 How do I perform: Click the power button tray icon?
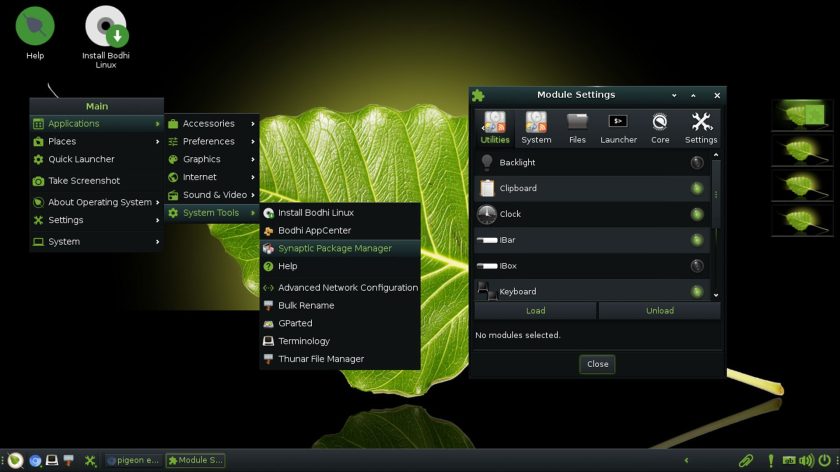pos(824,460)
